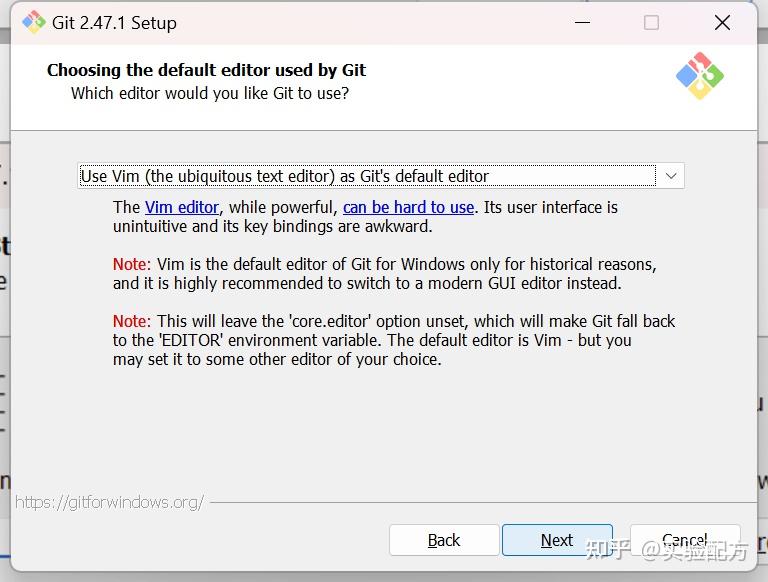Screen dimensions: 768x582
Task: Close the Git 2.47.1 Setup window
Action: pos(722,23)
